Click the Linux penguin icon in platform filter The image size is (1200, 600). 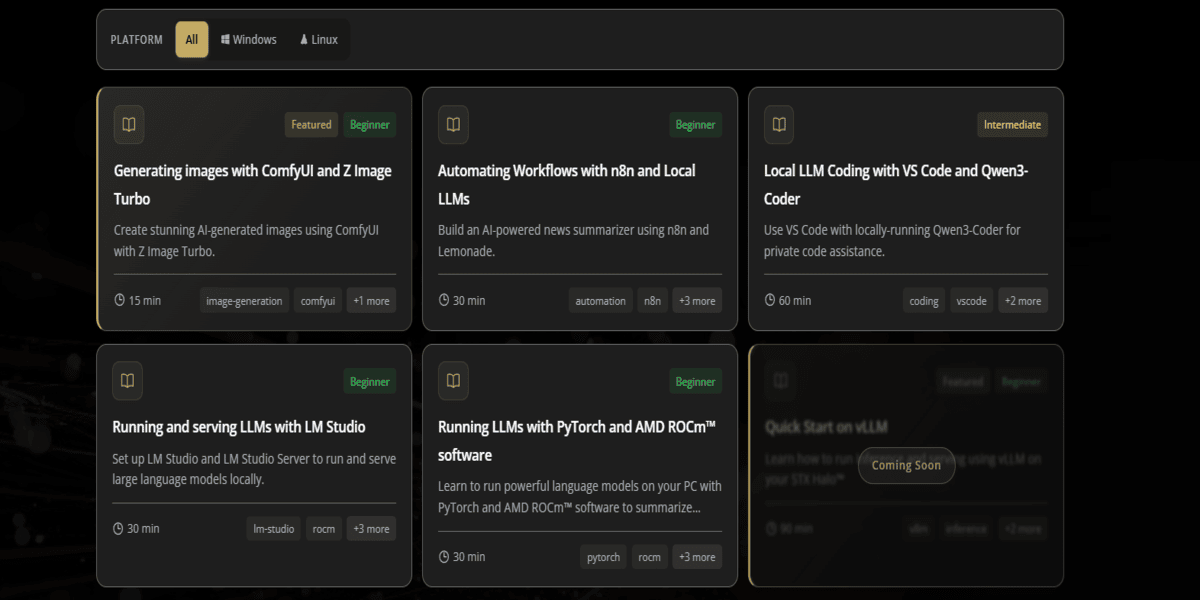pyautogui.click(x=303, y=39)
